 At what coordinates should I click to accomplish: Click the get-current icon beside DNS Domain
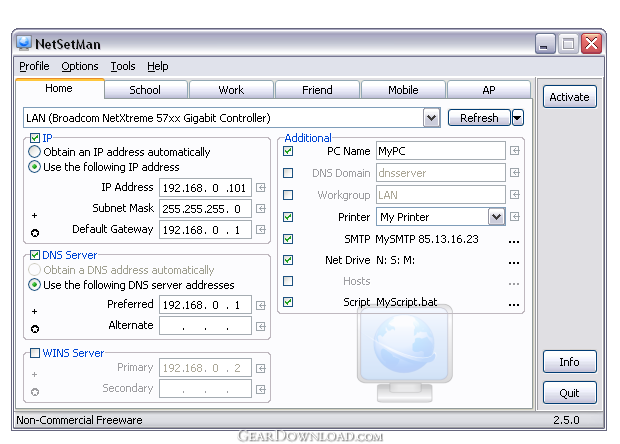click(514, 173)
